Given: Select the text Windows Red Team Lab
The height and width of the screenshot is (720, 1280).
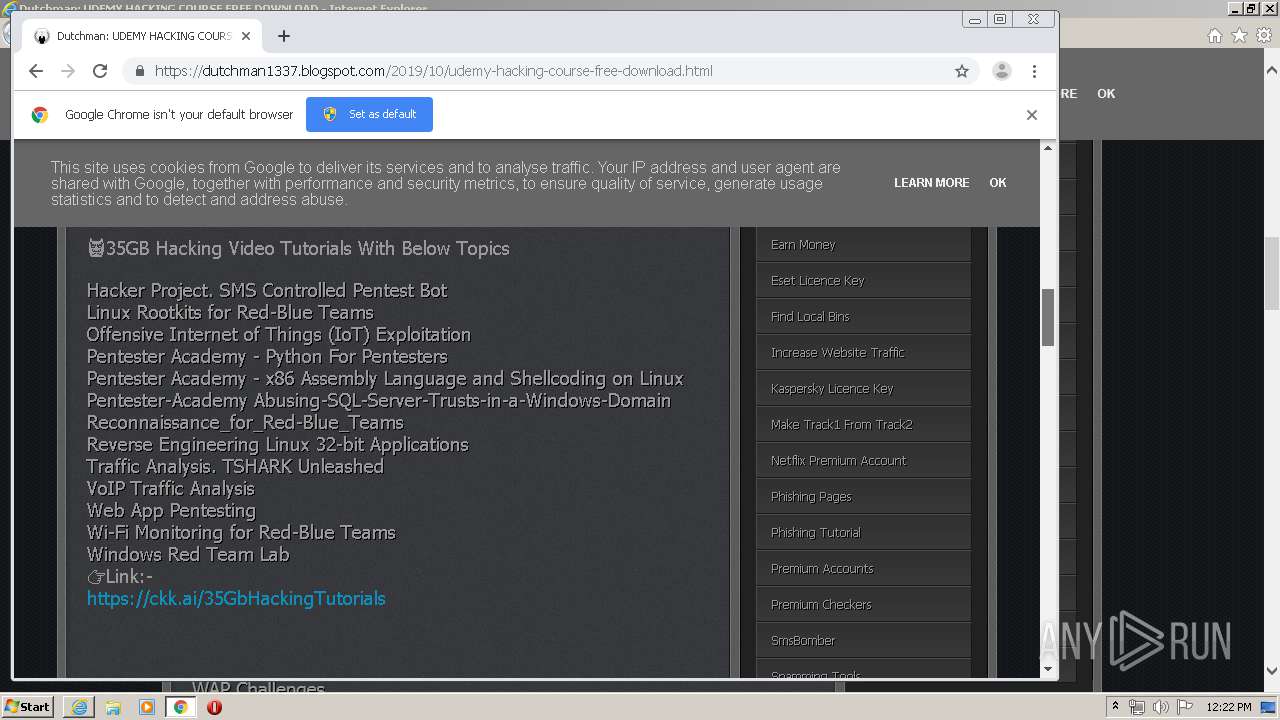Looking at the screenshot, I should pos(188,554).
